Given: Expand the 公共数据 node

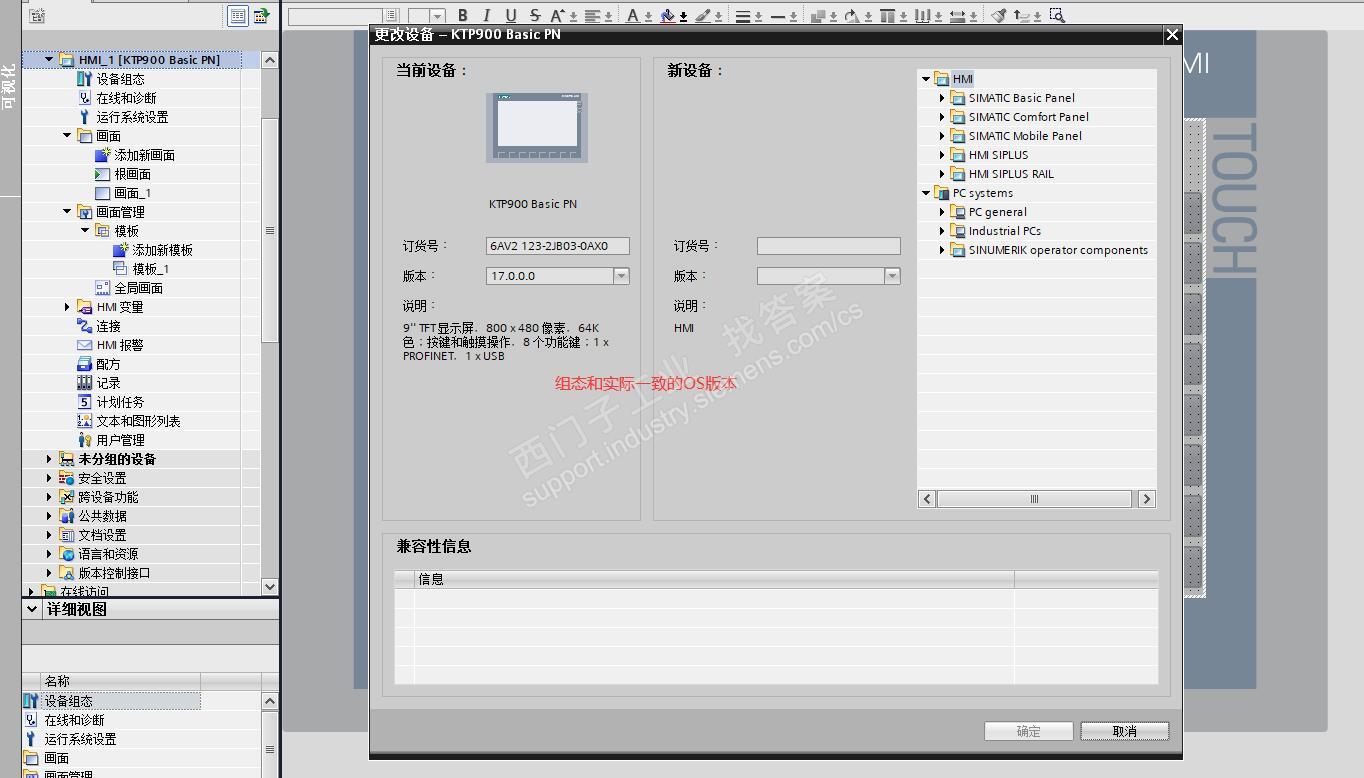Looking at the screenshot, I should coord(49,516).
